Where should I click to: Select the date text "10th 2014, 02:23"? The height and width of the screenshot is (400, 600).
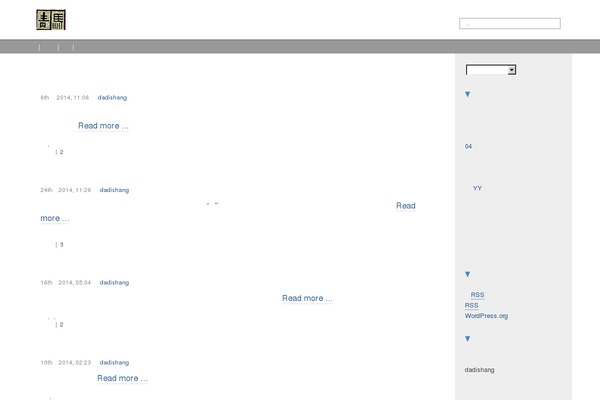[x=66, y=362]
